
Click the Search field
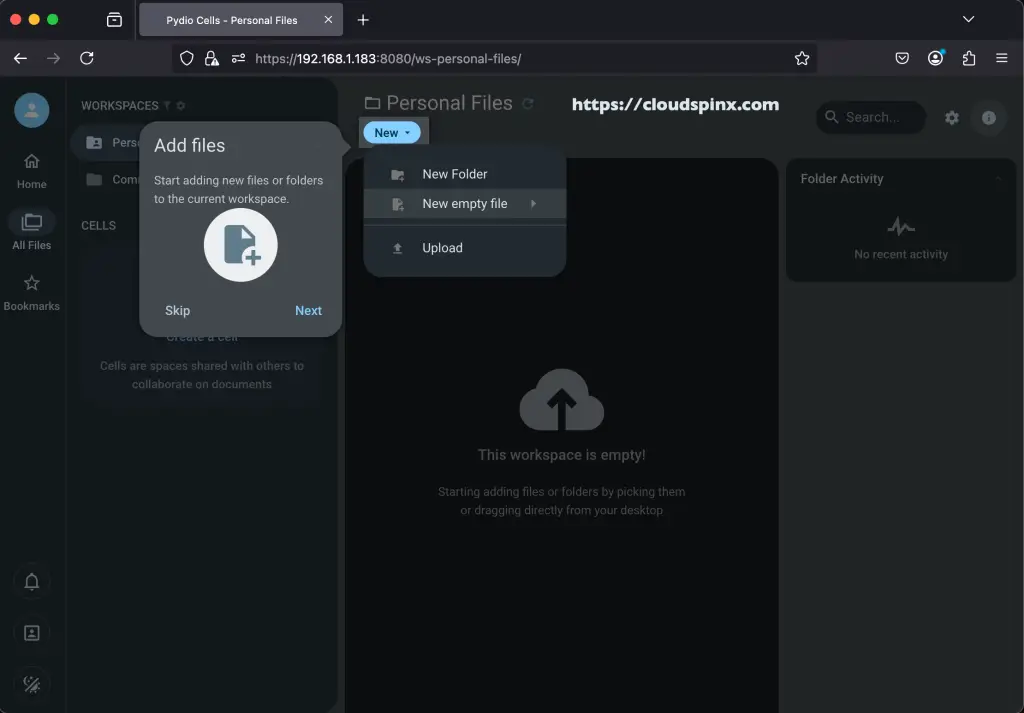point(870,117)
